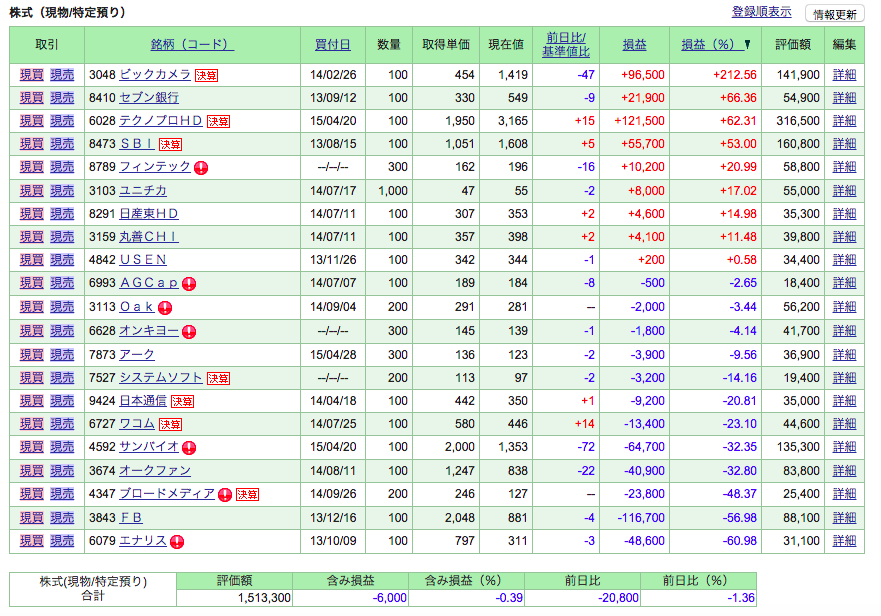Click 現売 for ビックカメラ row
The image size is (881, 616).
pos(62,75)
